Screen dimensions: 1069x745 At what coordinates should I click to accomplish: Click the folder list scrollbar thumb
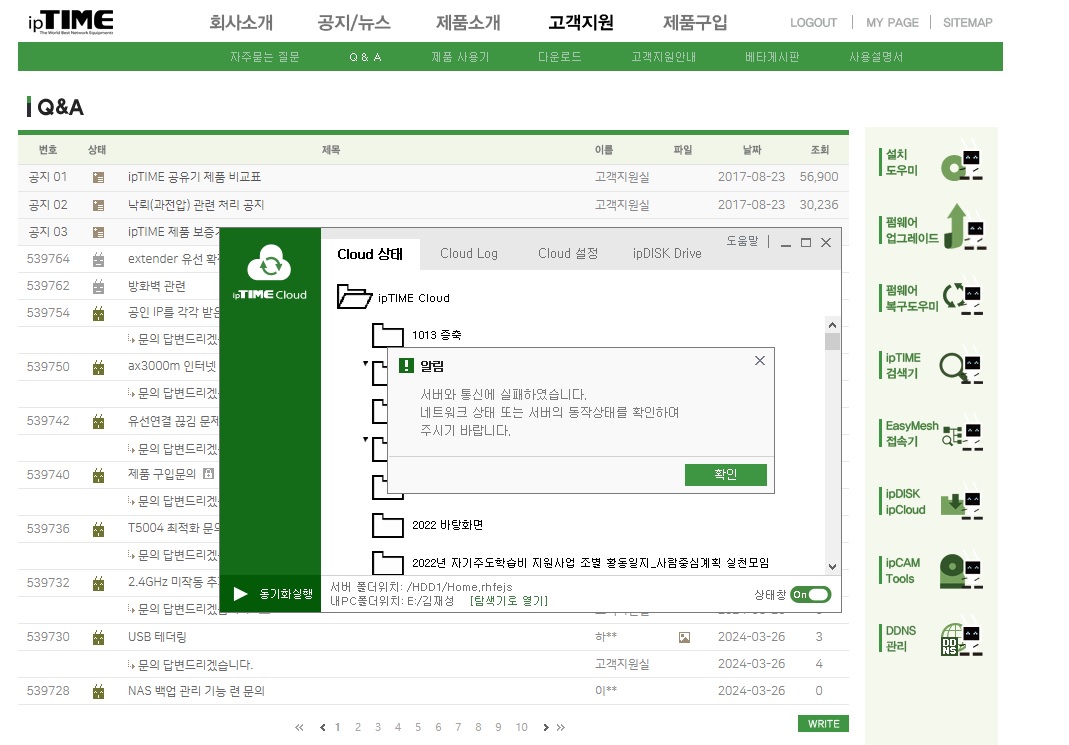coord(832,341)
